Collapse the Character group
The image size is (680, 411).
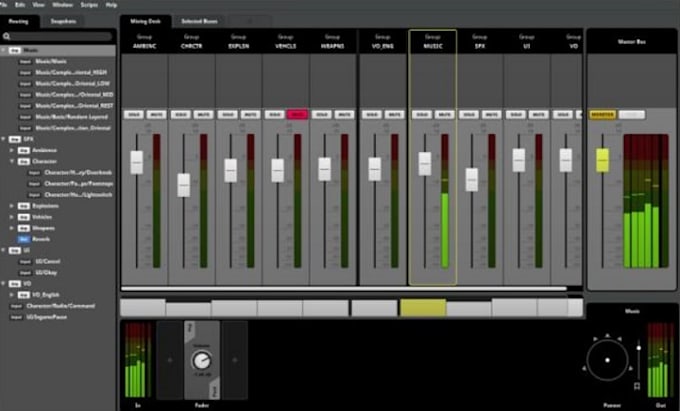[x=12, y=161]
